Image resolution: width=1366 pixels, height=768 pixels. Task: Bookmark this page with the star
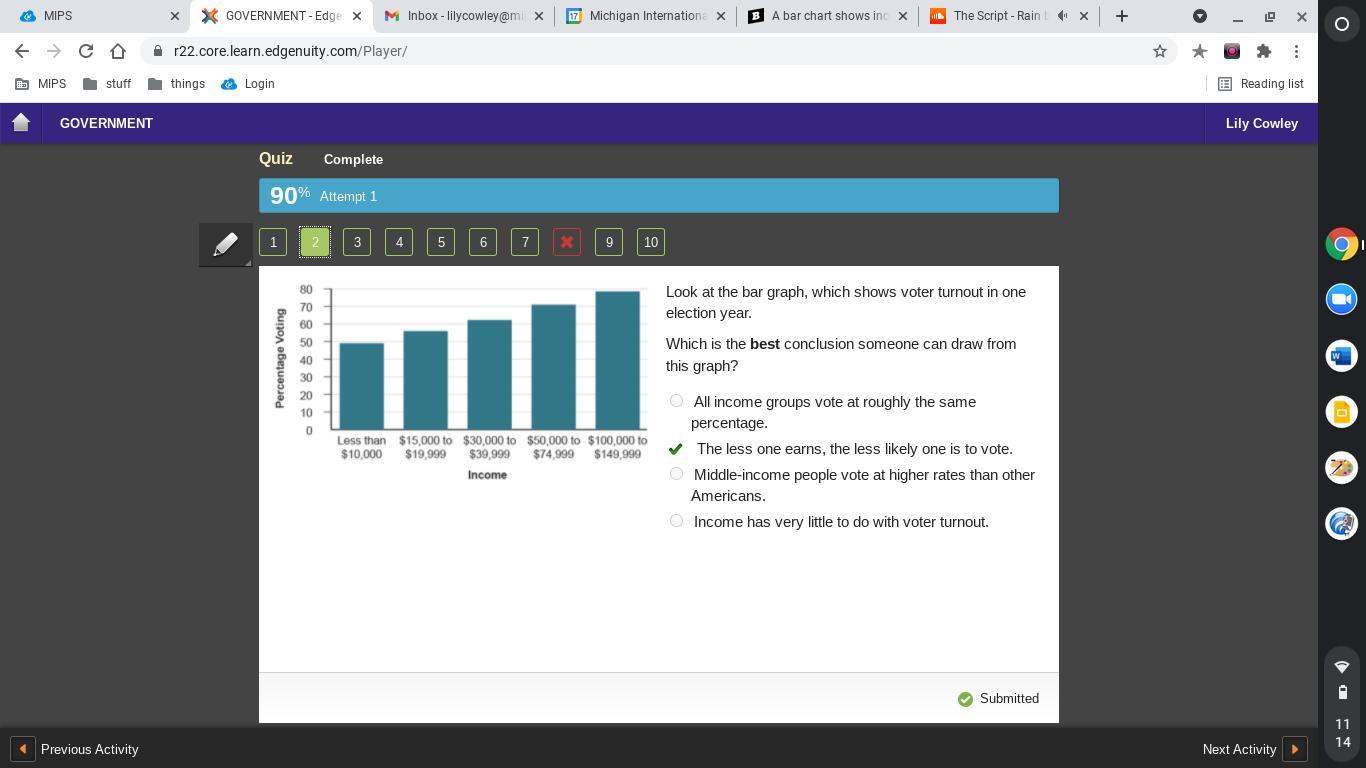tap(1160, 51)
